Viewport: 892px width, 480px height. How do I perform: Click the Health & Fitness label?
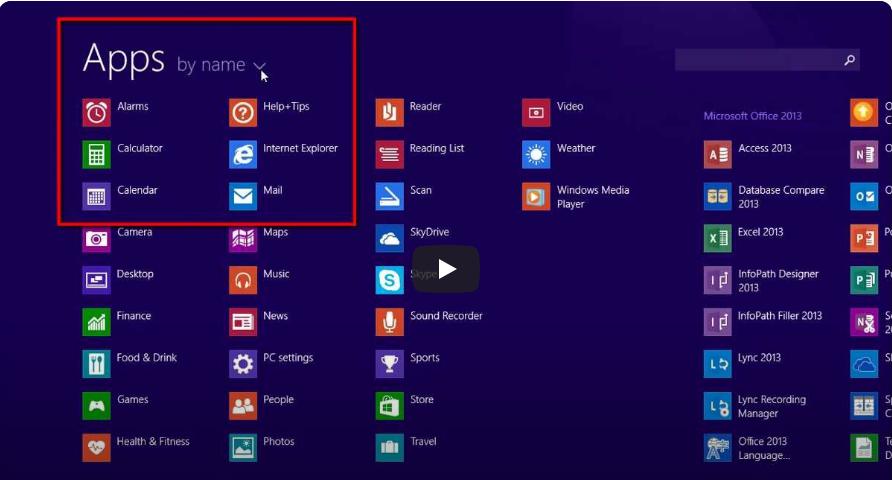153,441
